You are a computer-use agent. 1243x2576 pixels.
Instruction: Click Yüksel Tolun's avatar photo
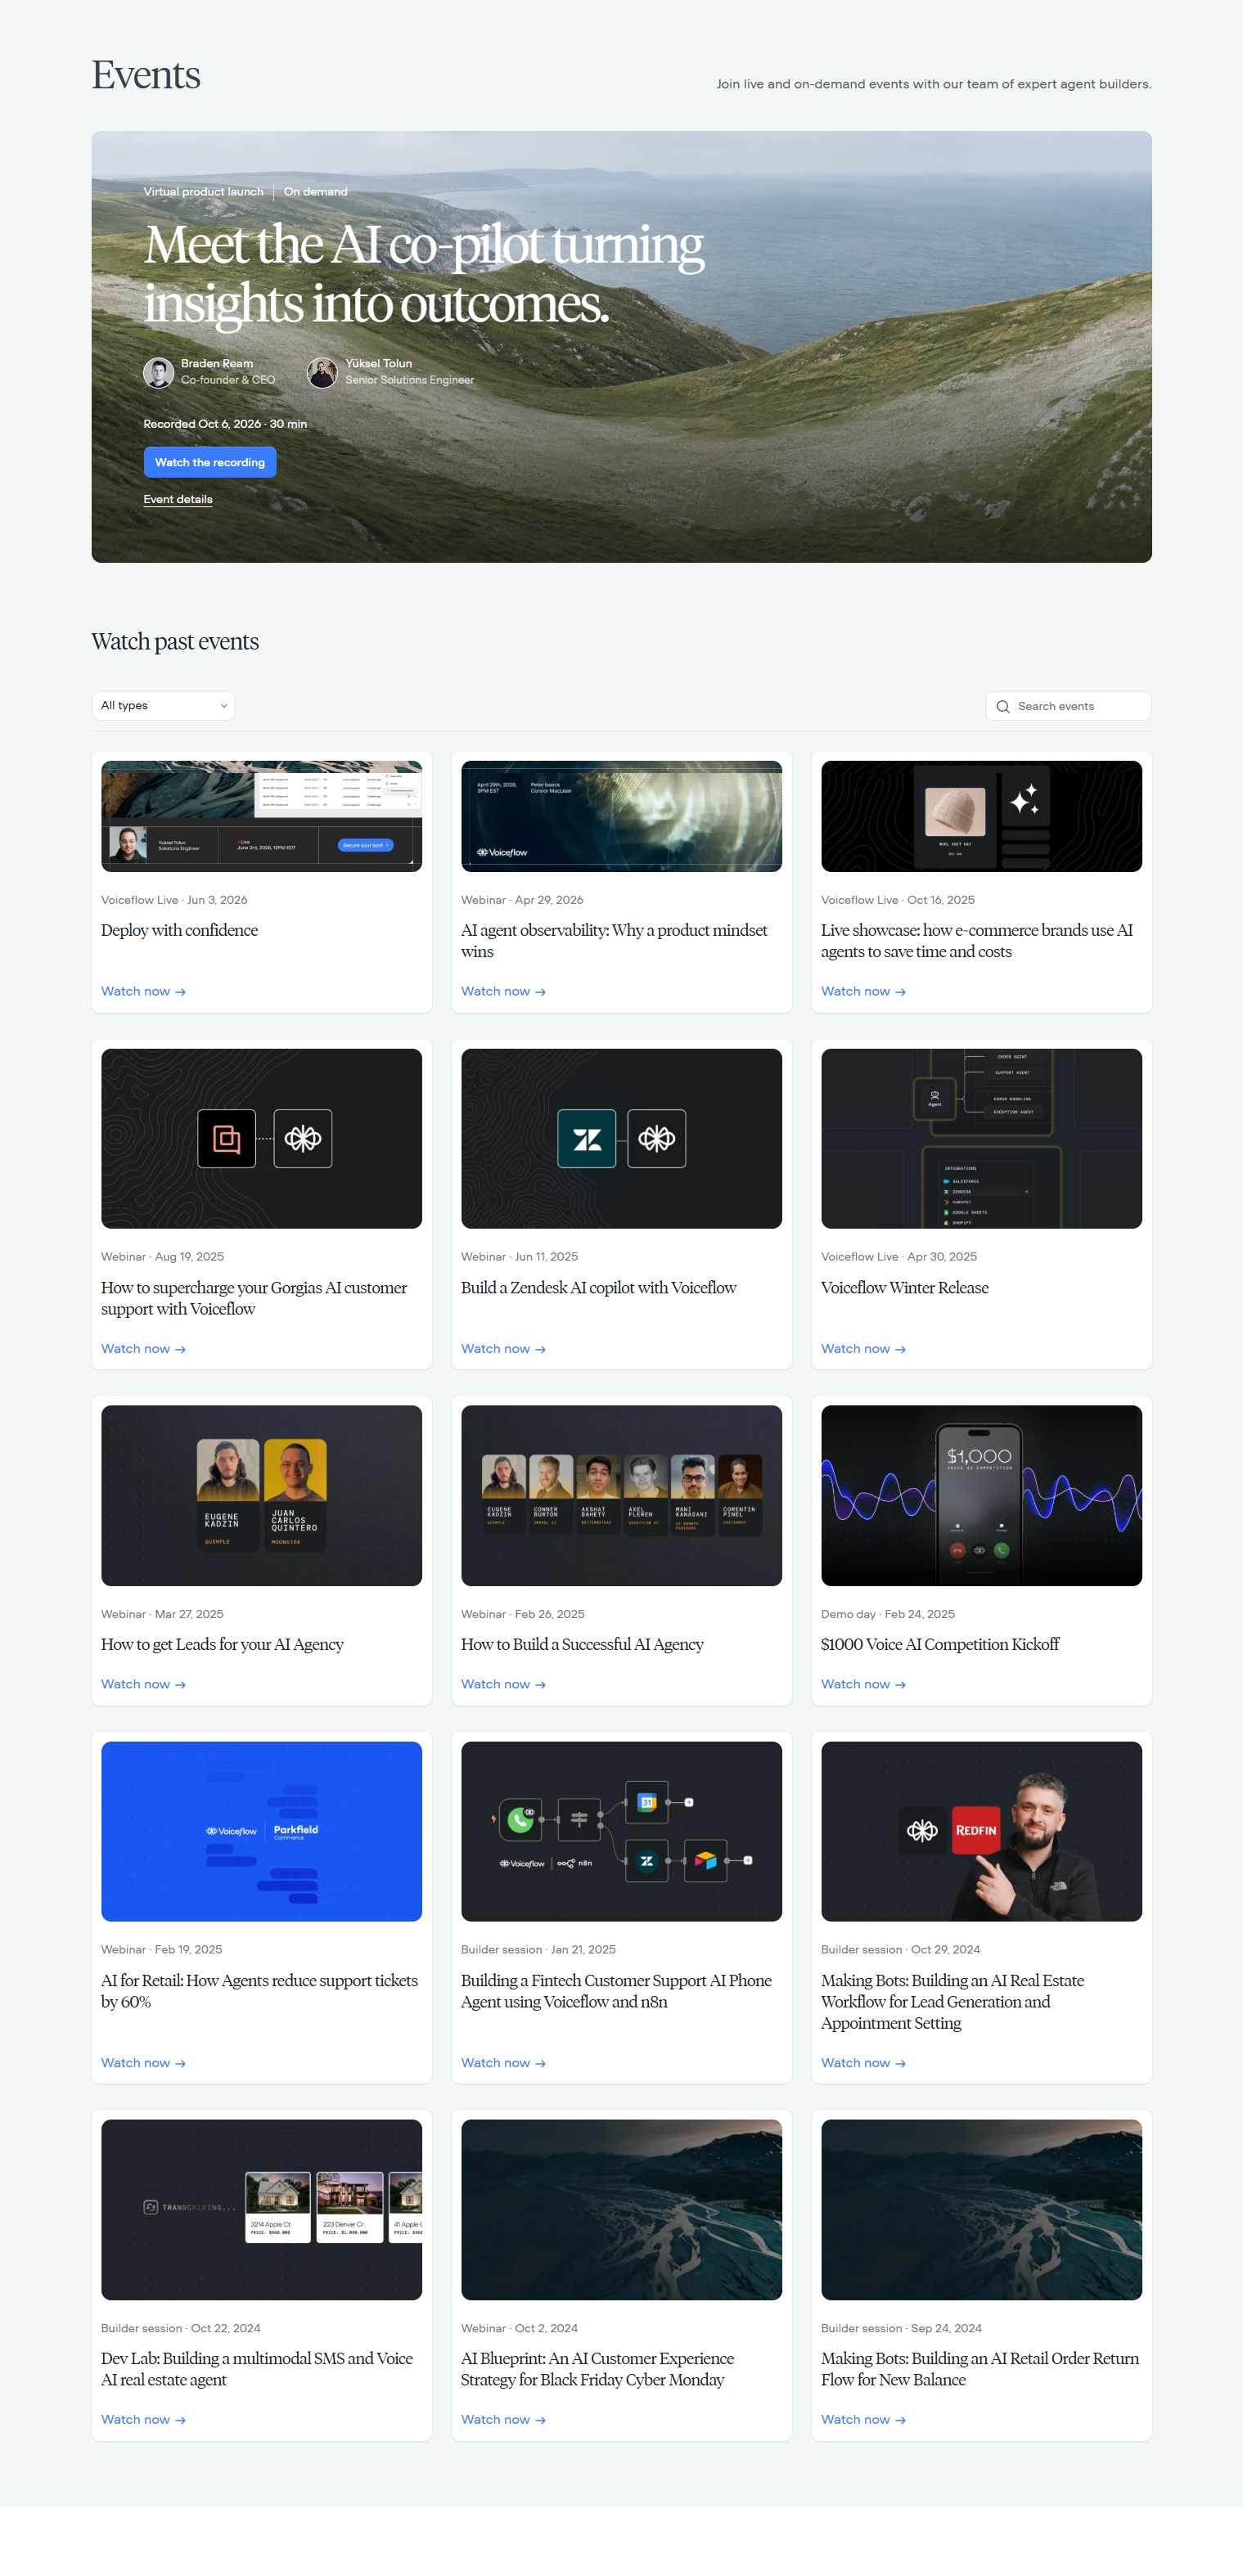pos(322,372)
